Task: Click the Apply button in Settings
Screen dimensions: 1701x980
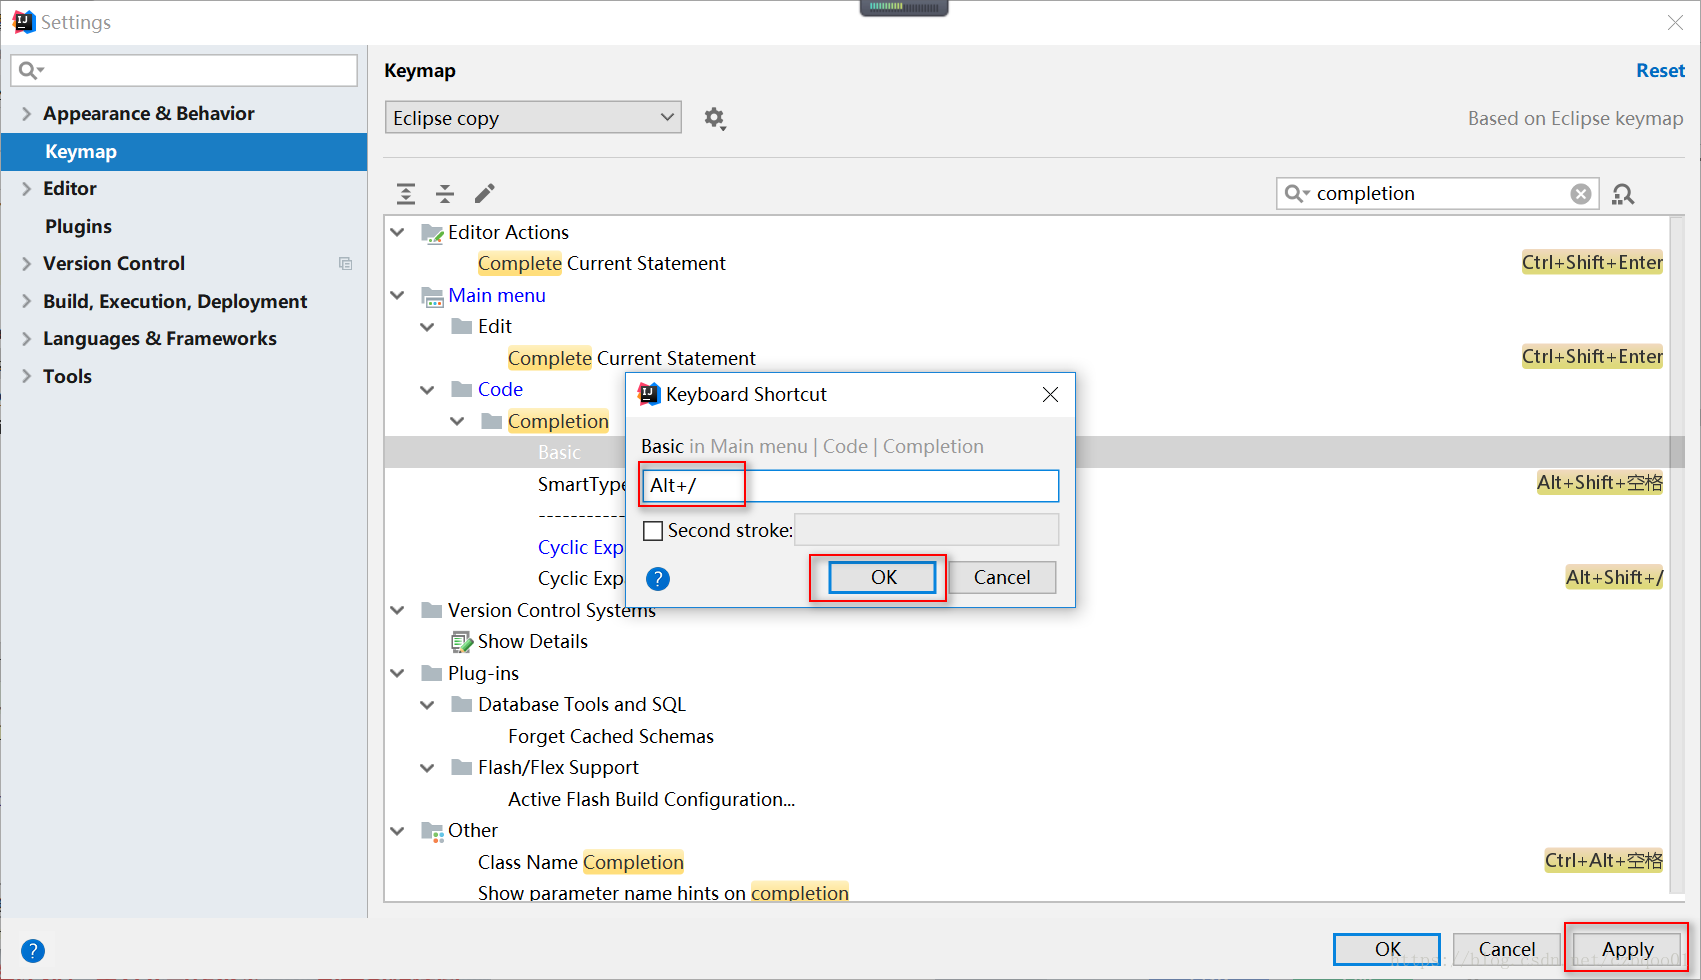Action: click(x=1627, y=949)
